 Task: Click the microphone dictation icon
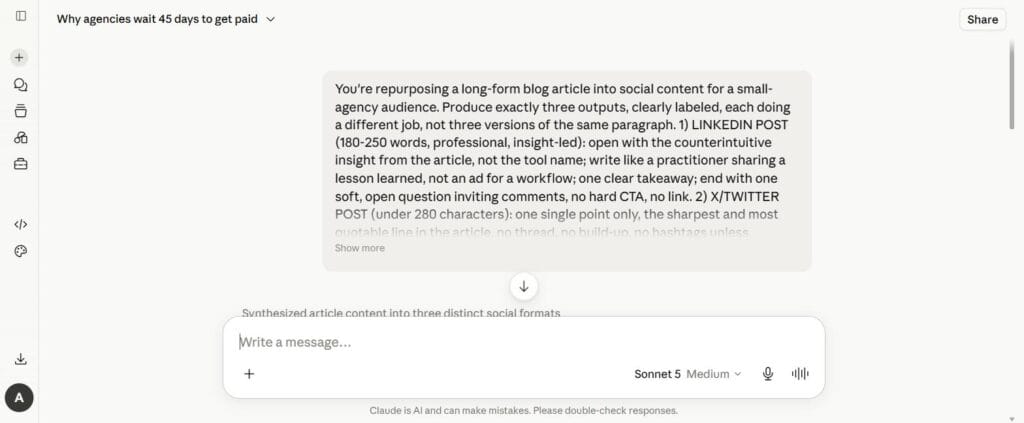[x=768, y=374]
